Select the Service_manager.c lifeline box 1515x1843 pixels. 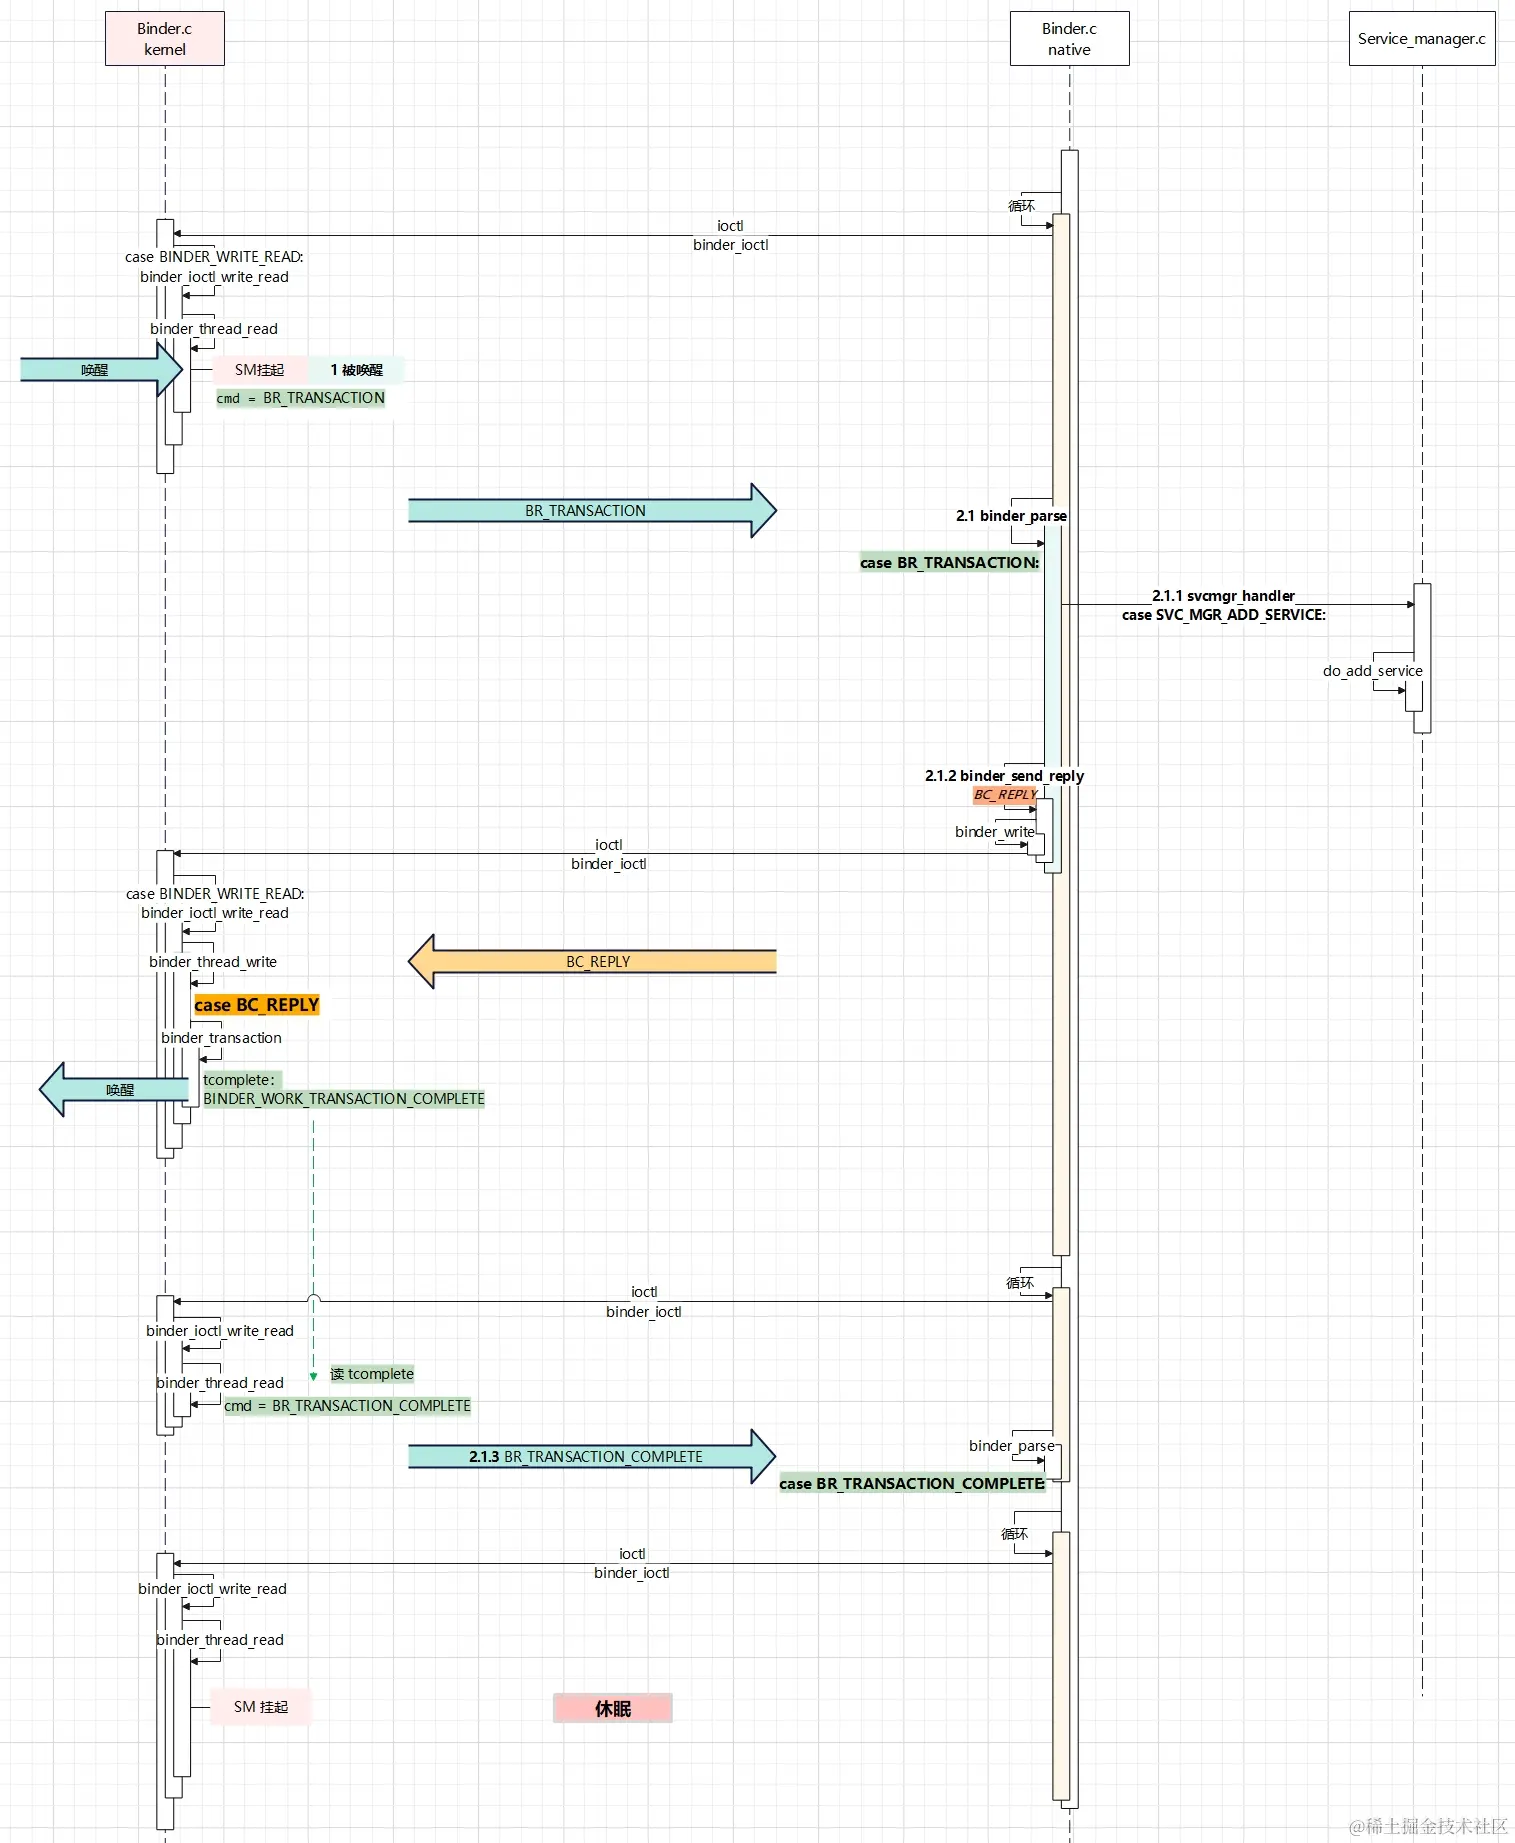1421,39
